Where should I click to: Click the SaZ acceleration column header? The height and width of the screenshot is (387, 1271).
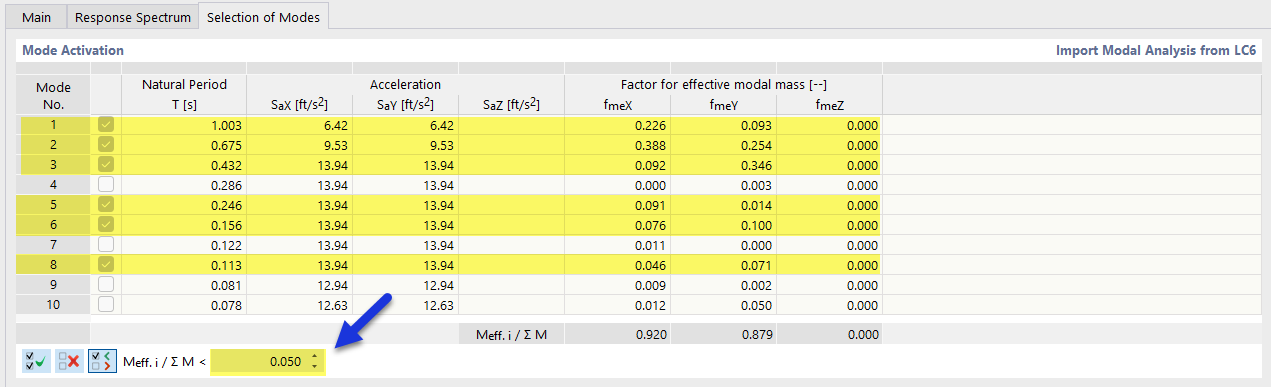coord(511,104)
